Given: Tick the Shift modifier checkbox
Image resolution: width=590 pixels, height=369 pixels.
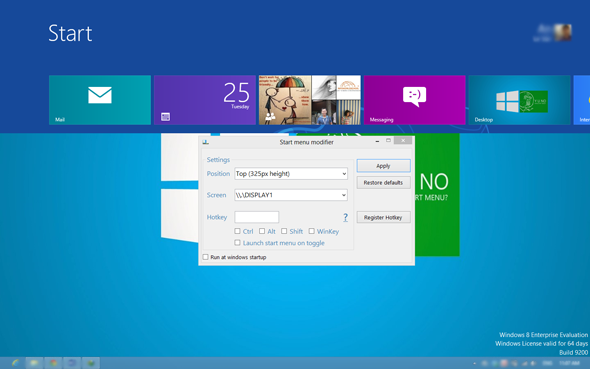Looking at the screenshot, I should point(284,231).
